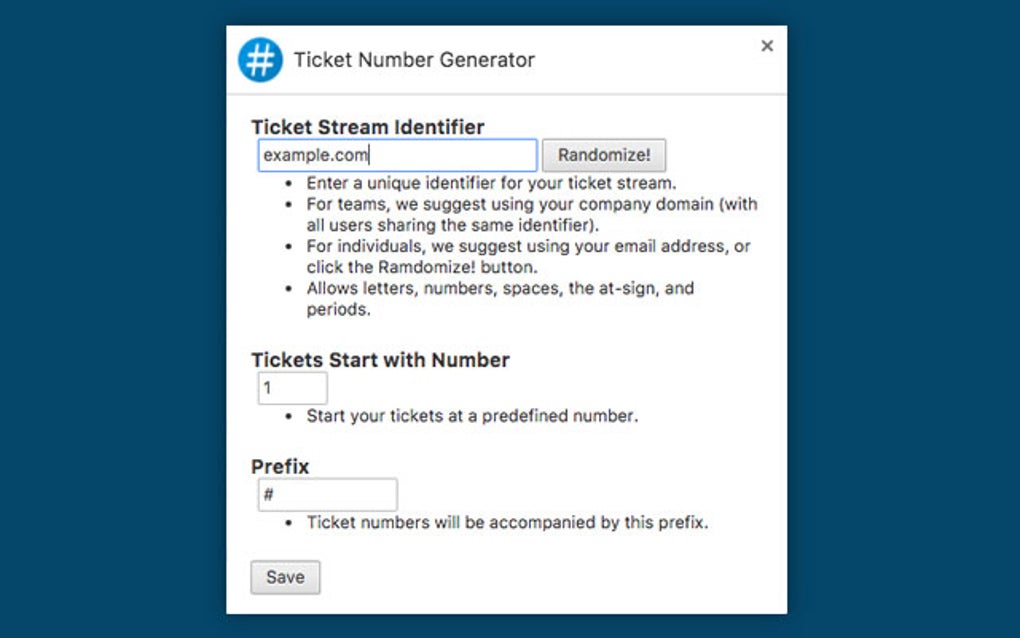Click the Tickets Start with Number label
The height and width of the screenshot is (638, 1020).
tap(380, 360)
